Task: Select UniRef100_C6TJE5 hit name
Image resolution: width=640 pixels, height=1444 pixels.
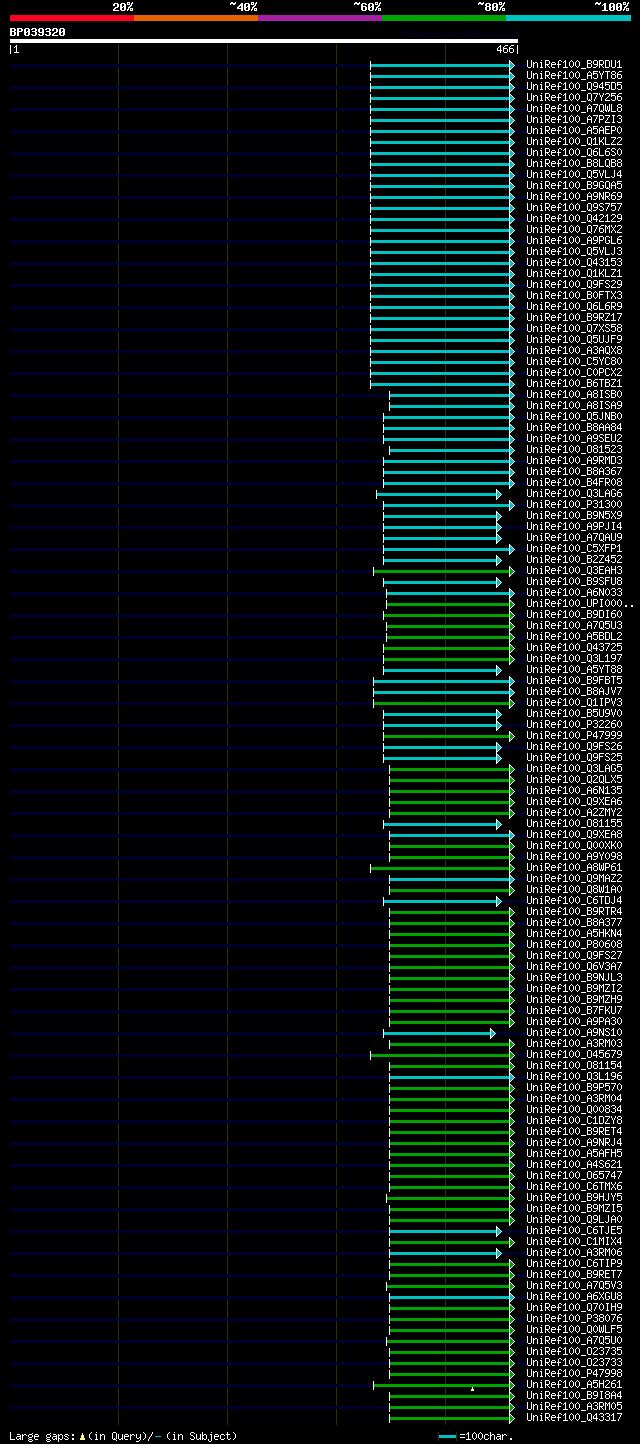Action: pos(574,1231)
